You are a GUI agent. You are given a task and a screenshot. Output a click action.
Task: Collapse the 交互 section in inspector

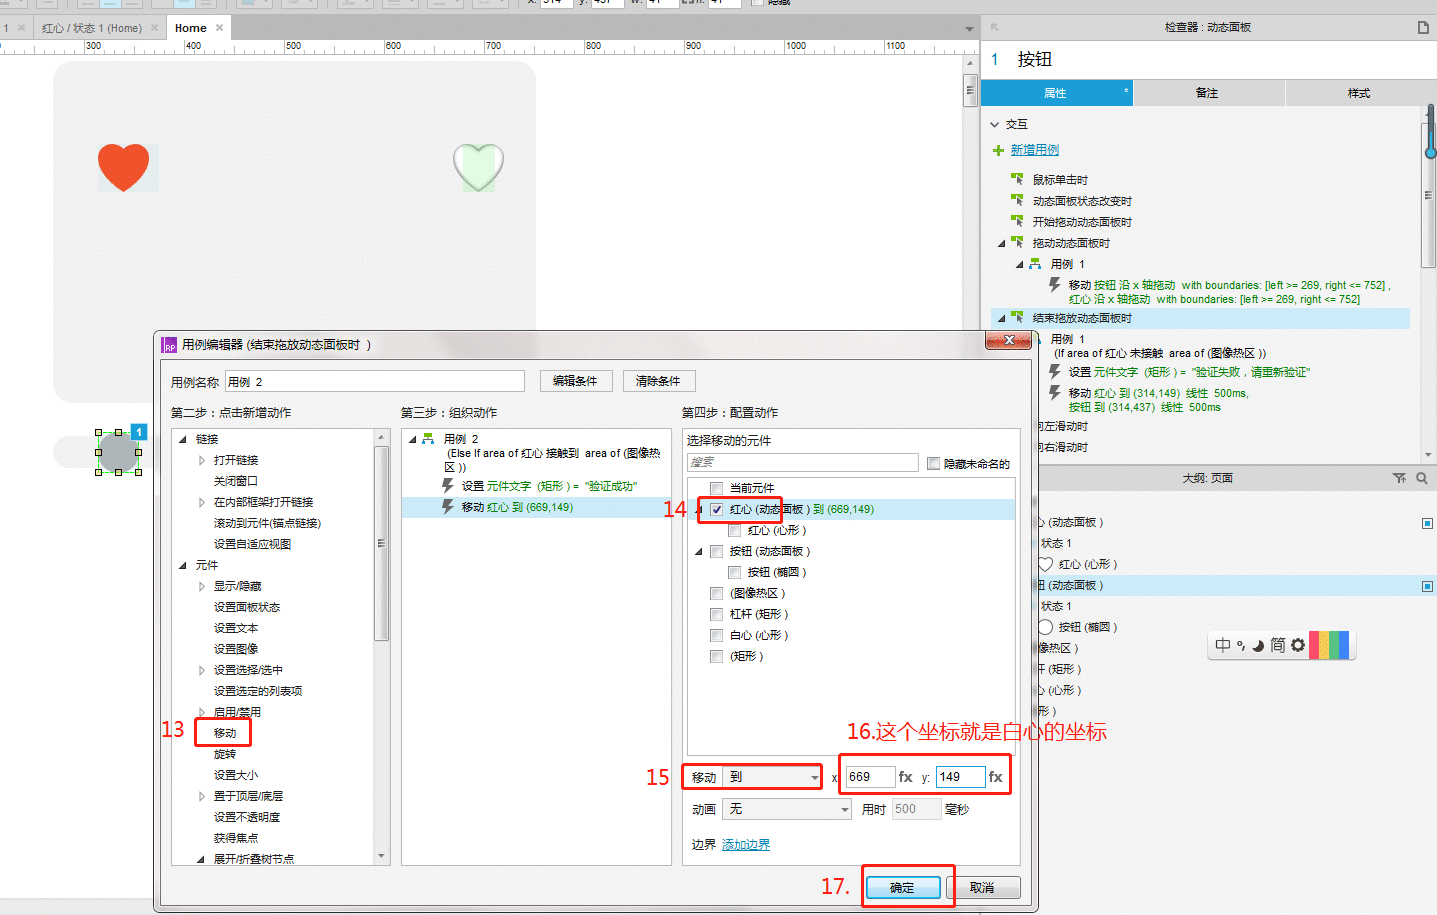[x=995, y=125]
